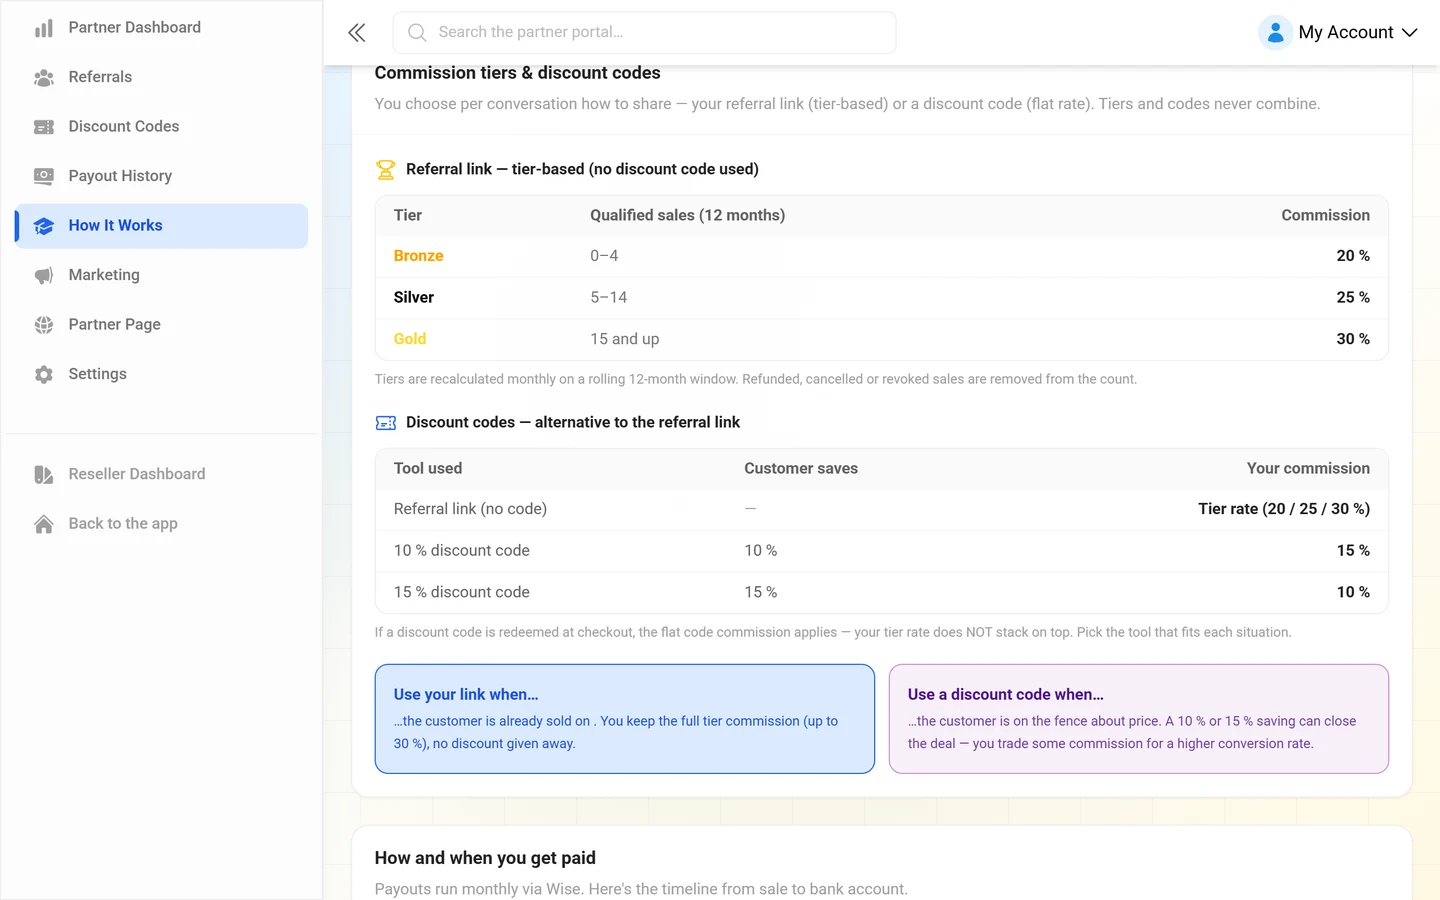
Task: Collapse the sidebar with the double chevron
Action: (357, 33)
